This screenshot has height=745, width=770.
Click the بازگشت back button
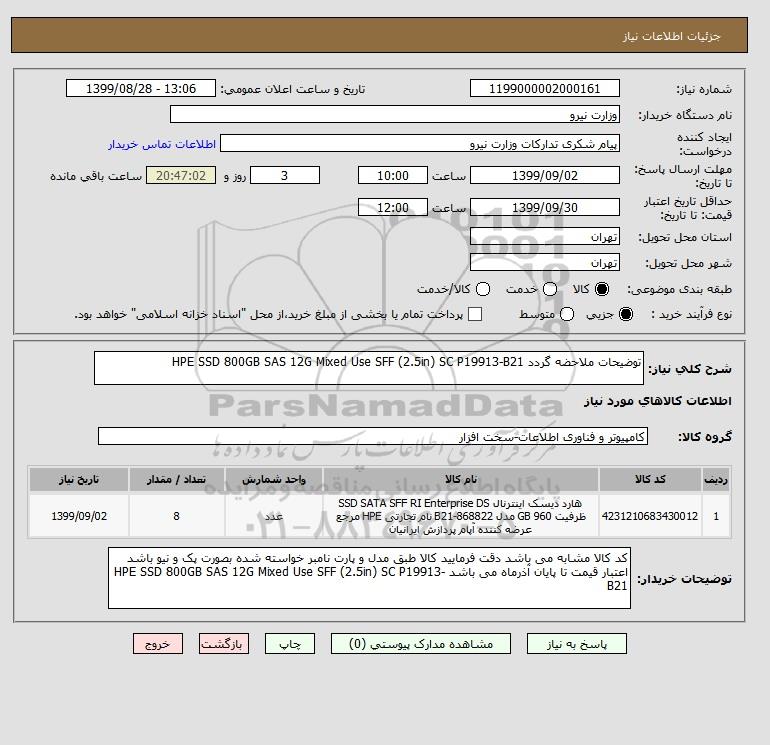pyautogui.click(x=223, y=644)
